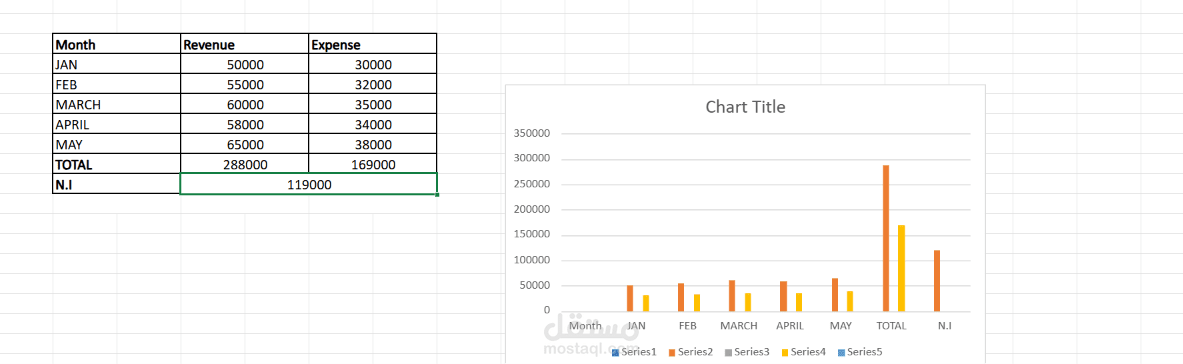Select the tall orange TOTAL bar

(x=886, y=238)
